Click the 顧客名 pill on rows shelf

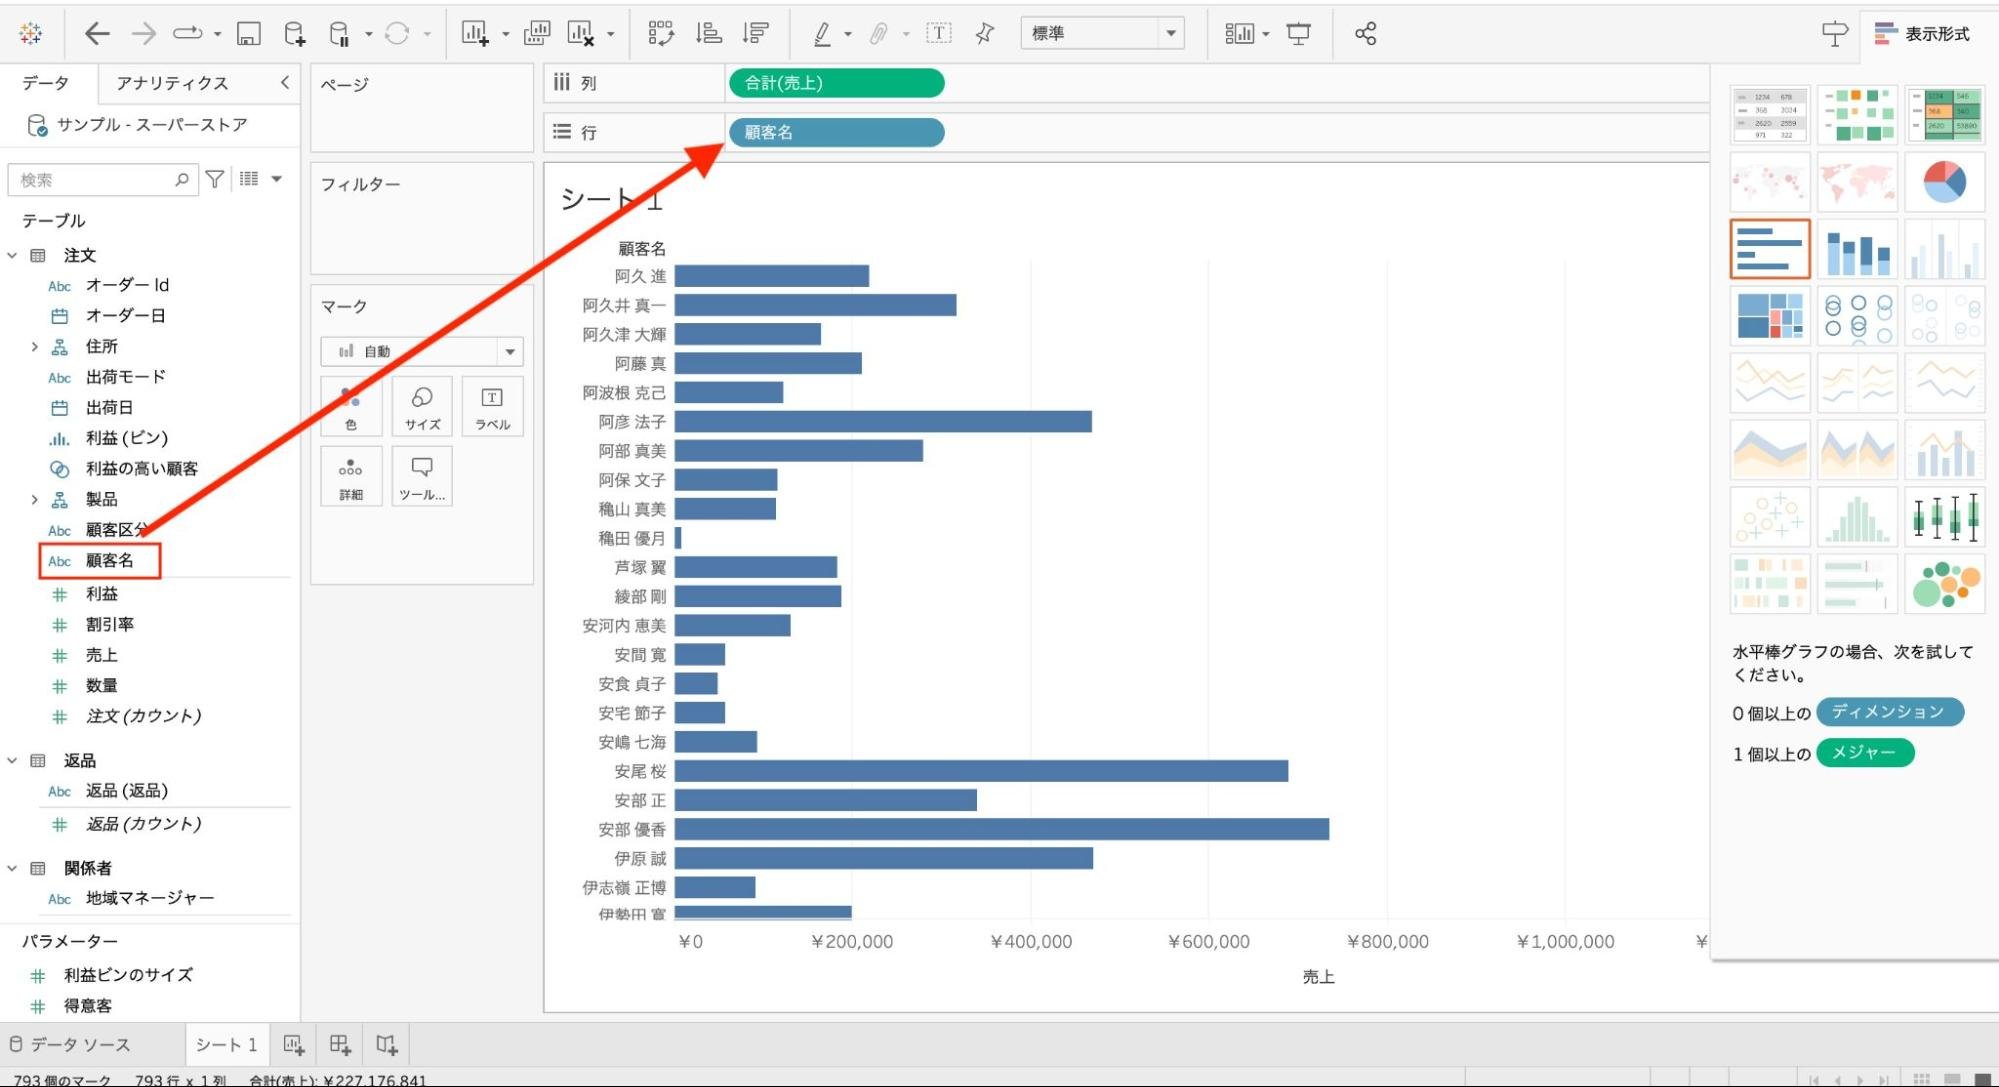coord(837,132)
